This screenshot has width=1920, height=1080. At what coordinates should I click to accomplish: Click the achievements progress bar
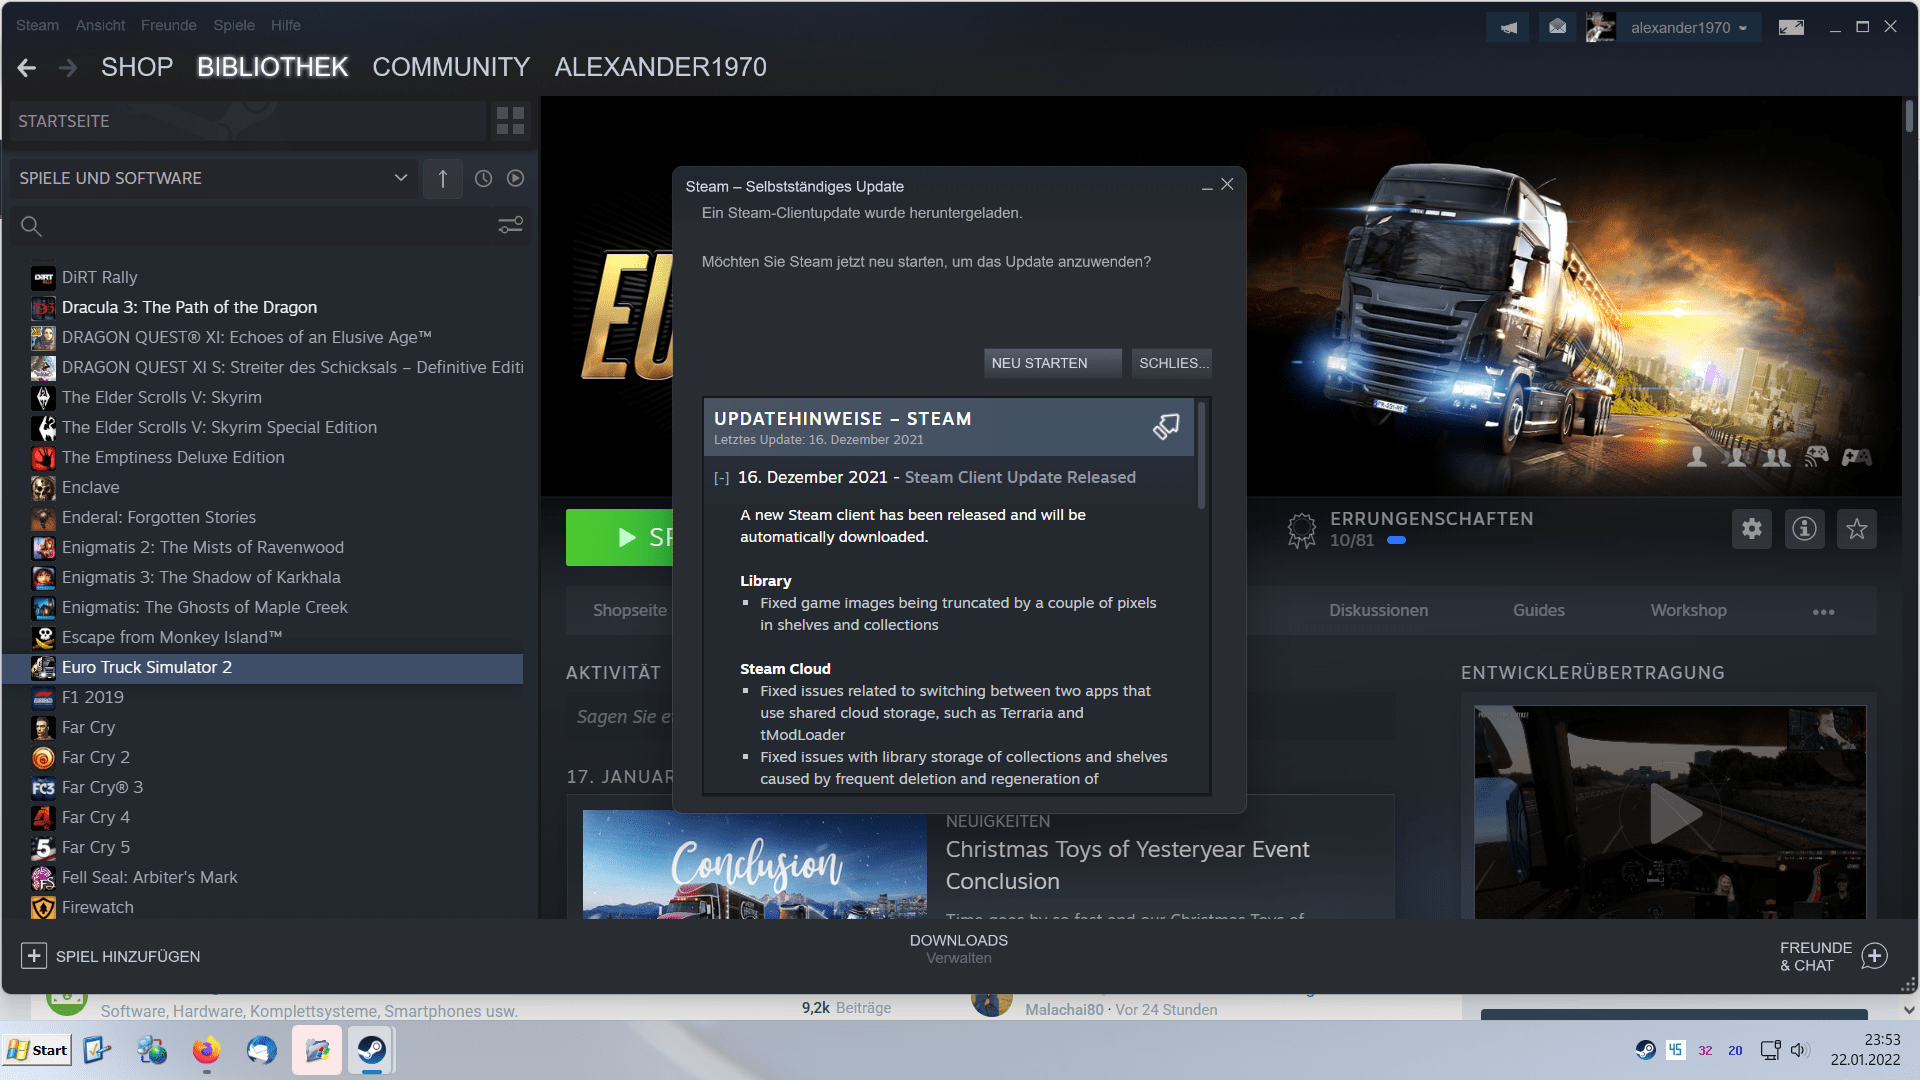(1460, 541)
